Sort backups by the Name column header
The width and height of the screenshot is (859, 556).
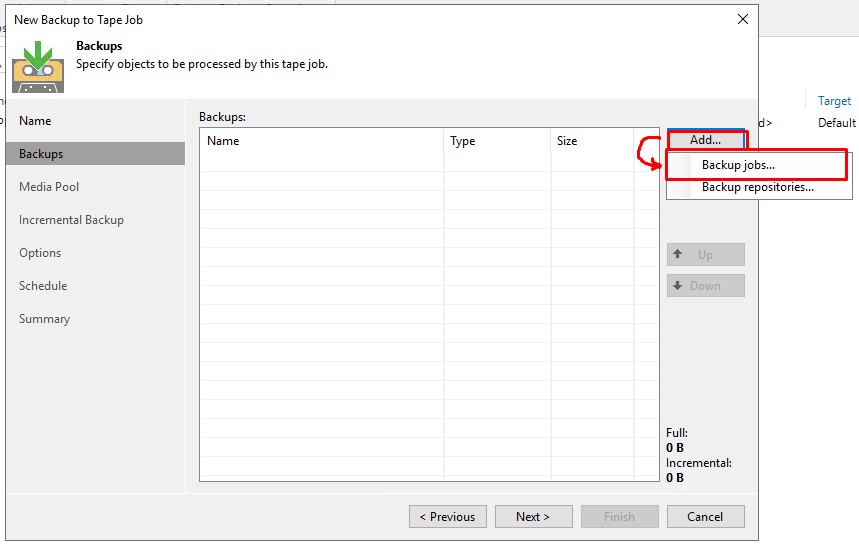pos(223,141)
